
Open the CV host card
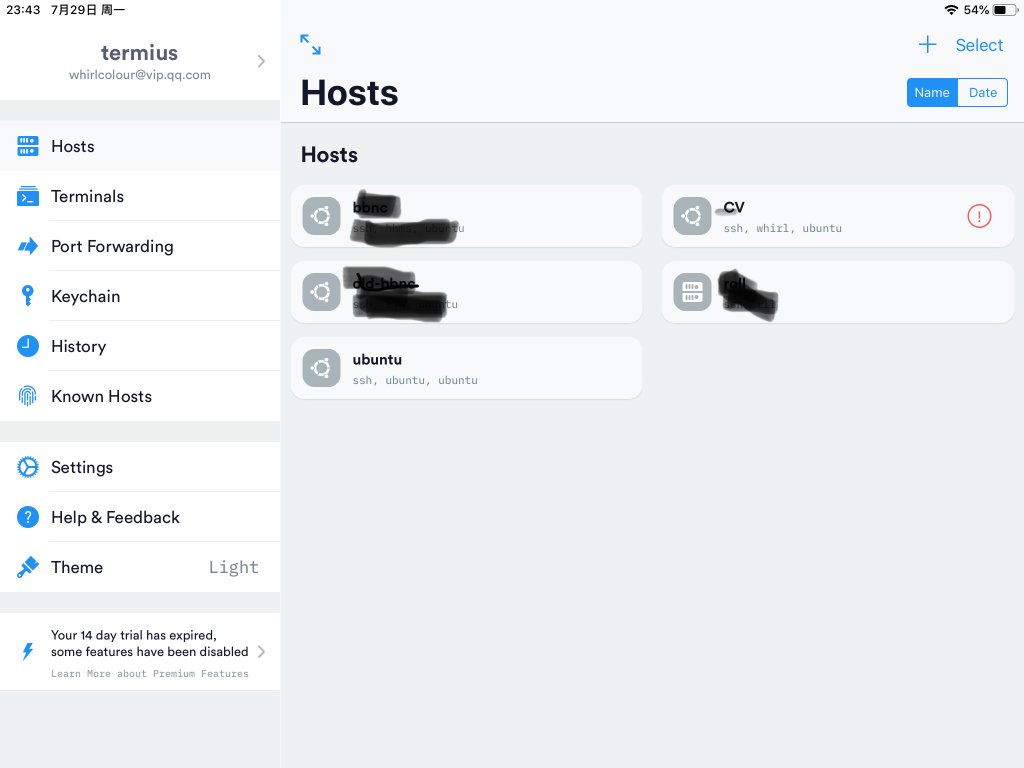click(x=837, y=216)
